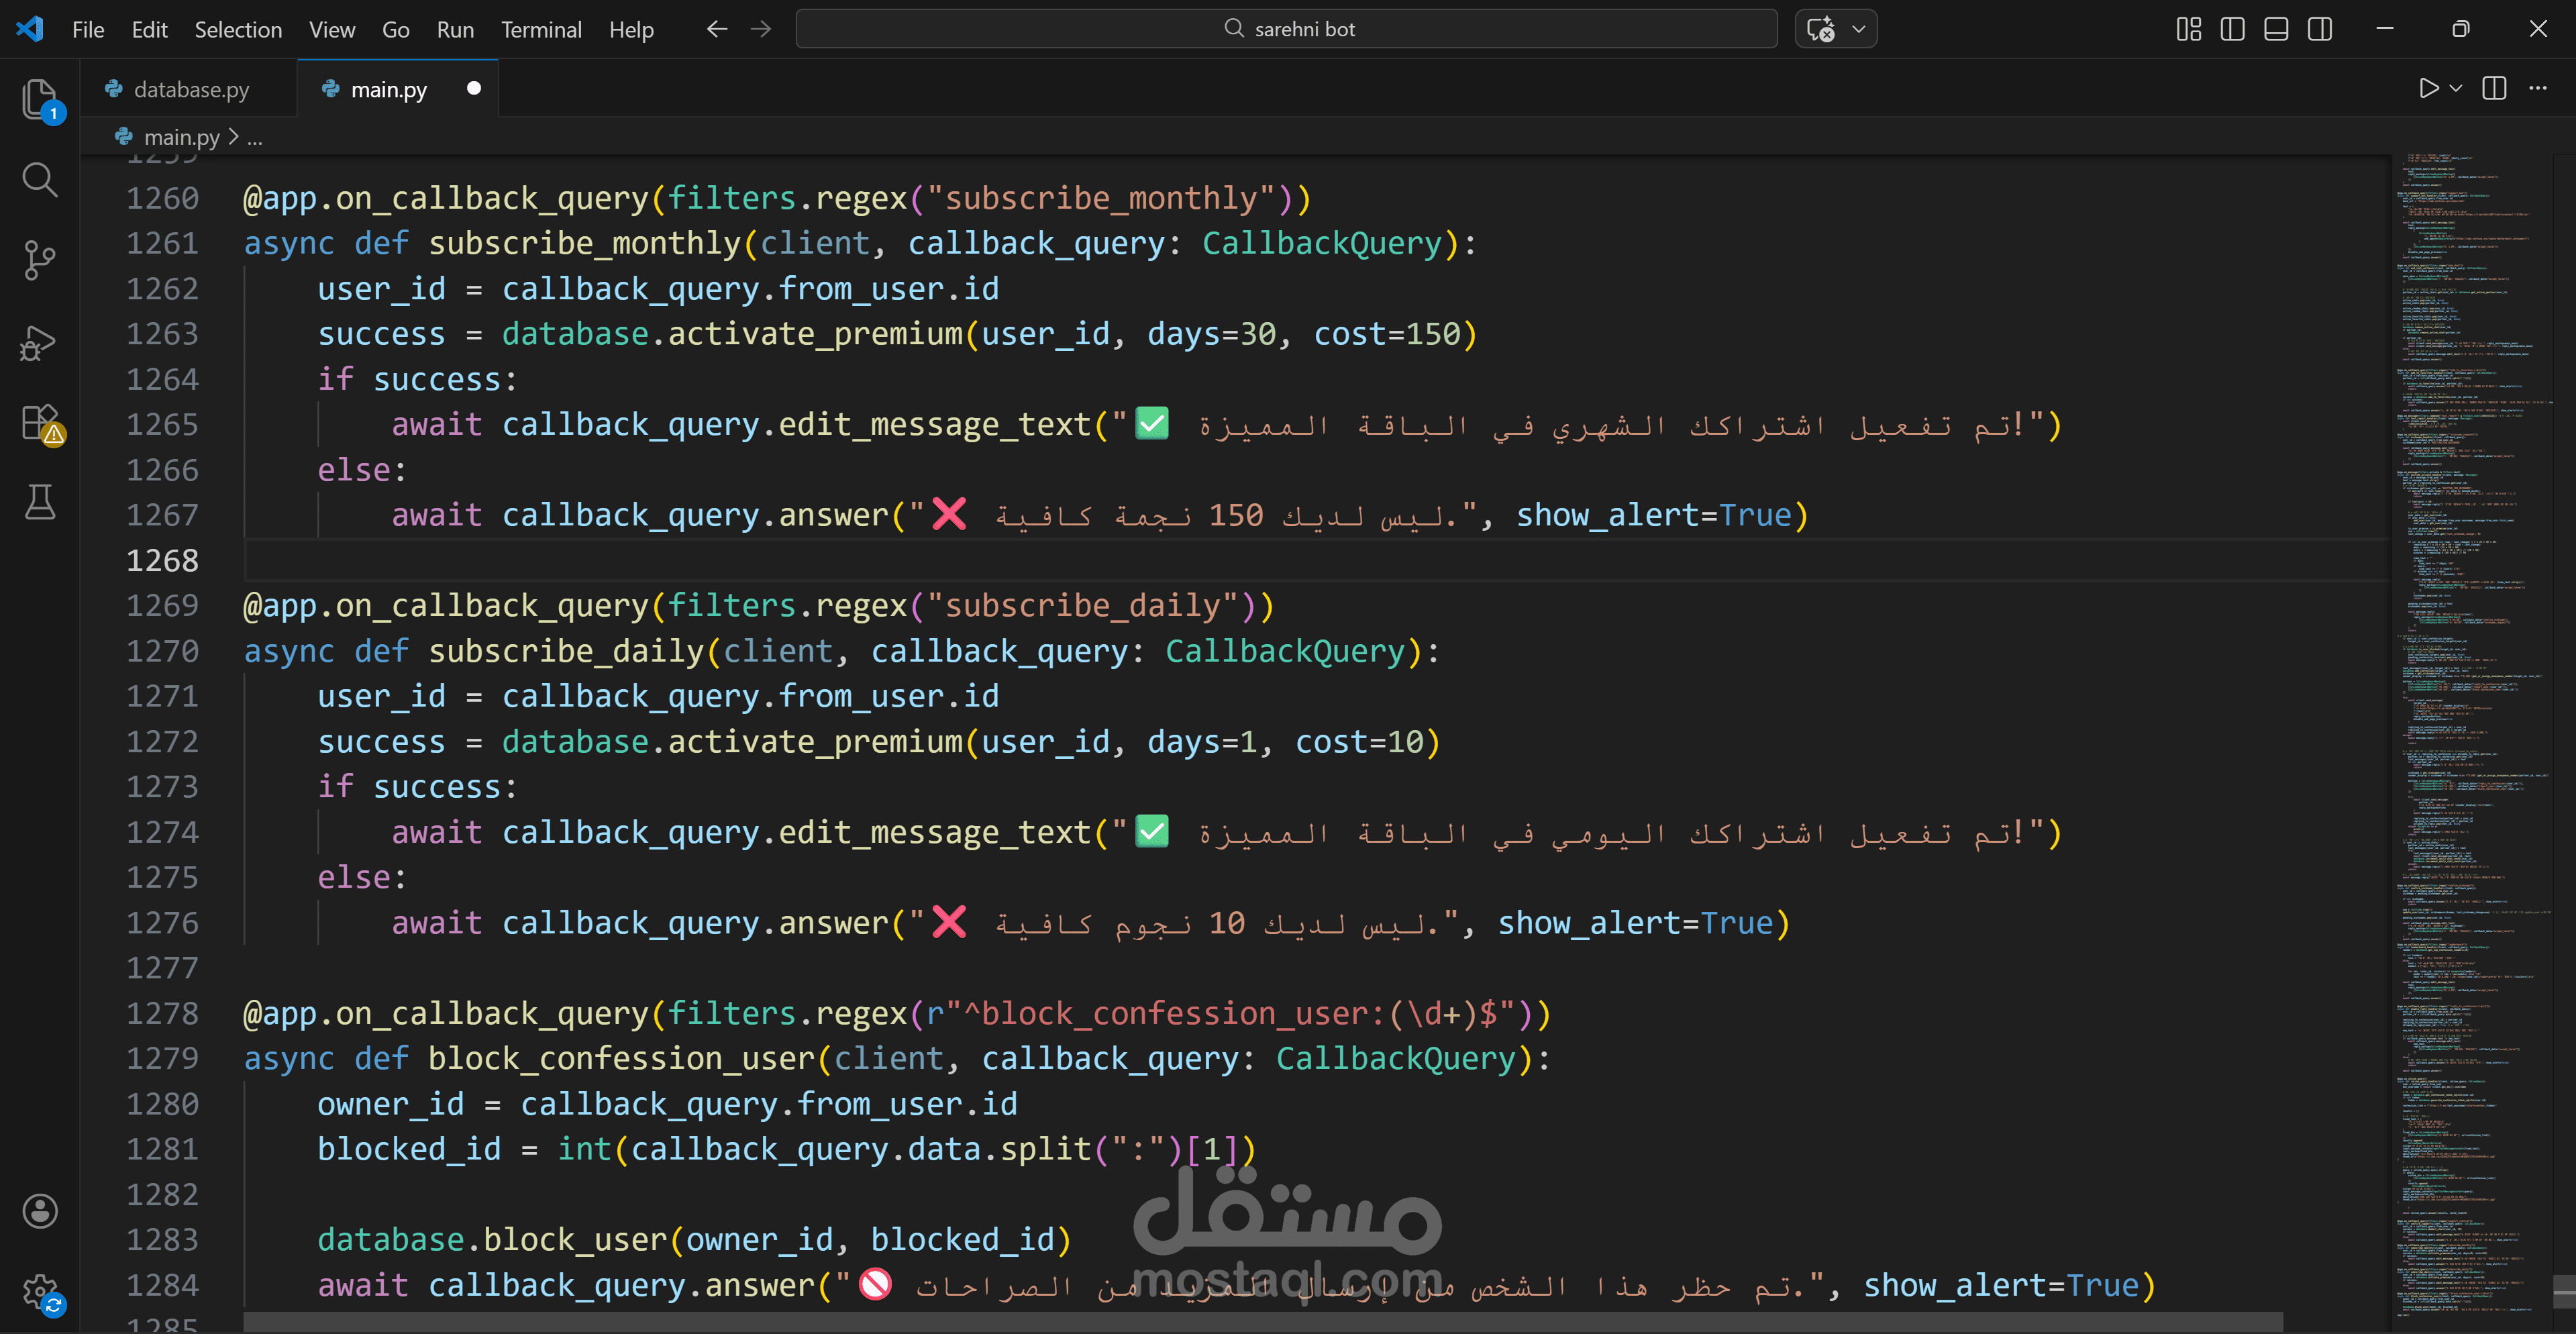The width and height of the screenshot is (2576, 1334).
Task: Open the File menu
Action: [88, 29]
